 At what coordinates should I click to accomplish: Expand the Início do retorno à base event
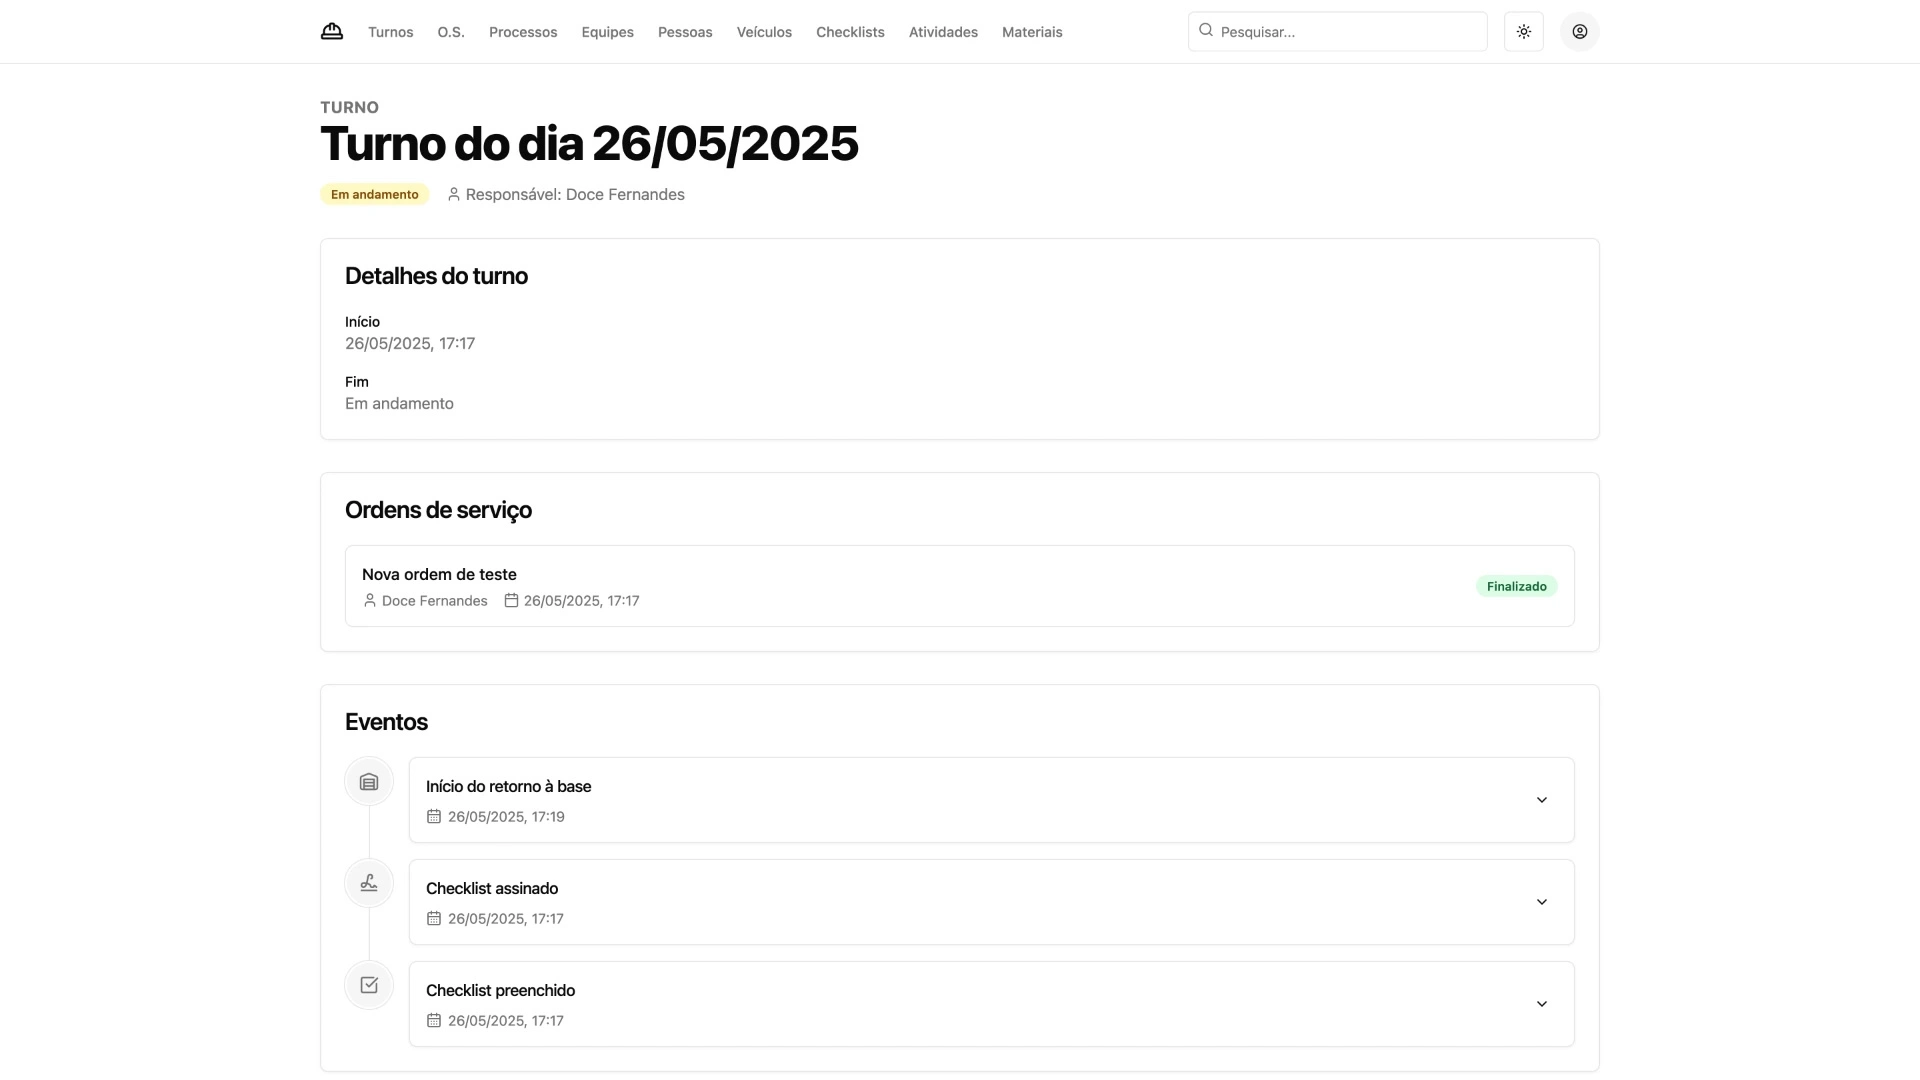1541,800
